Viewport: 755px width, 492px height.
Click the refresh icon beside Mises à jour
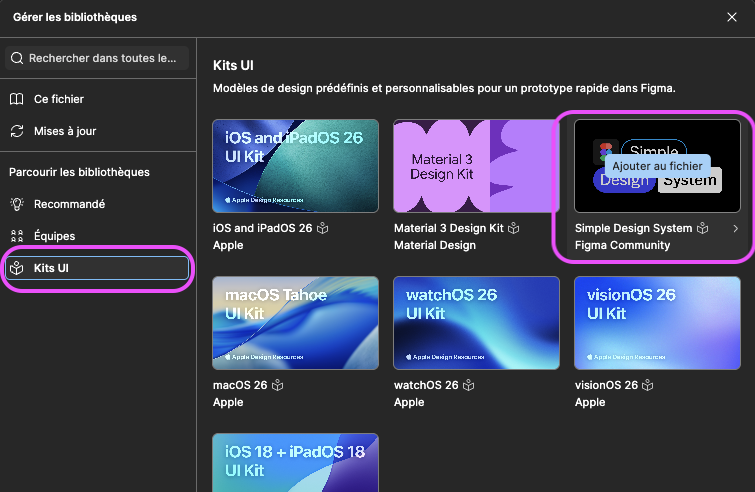pos(17,131)
